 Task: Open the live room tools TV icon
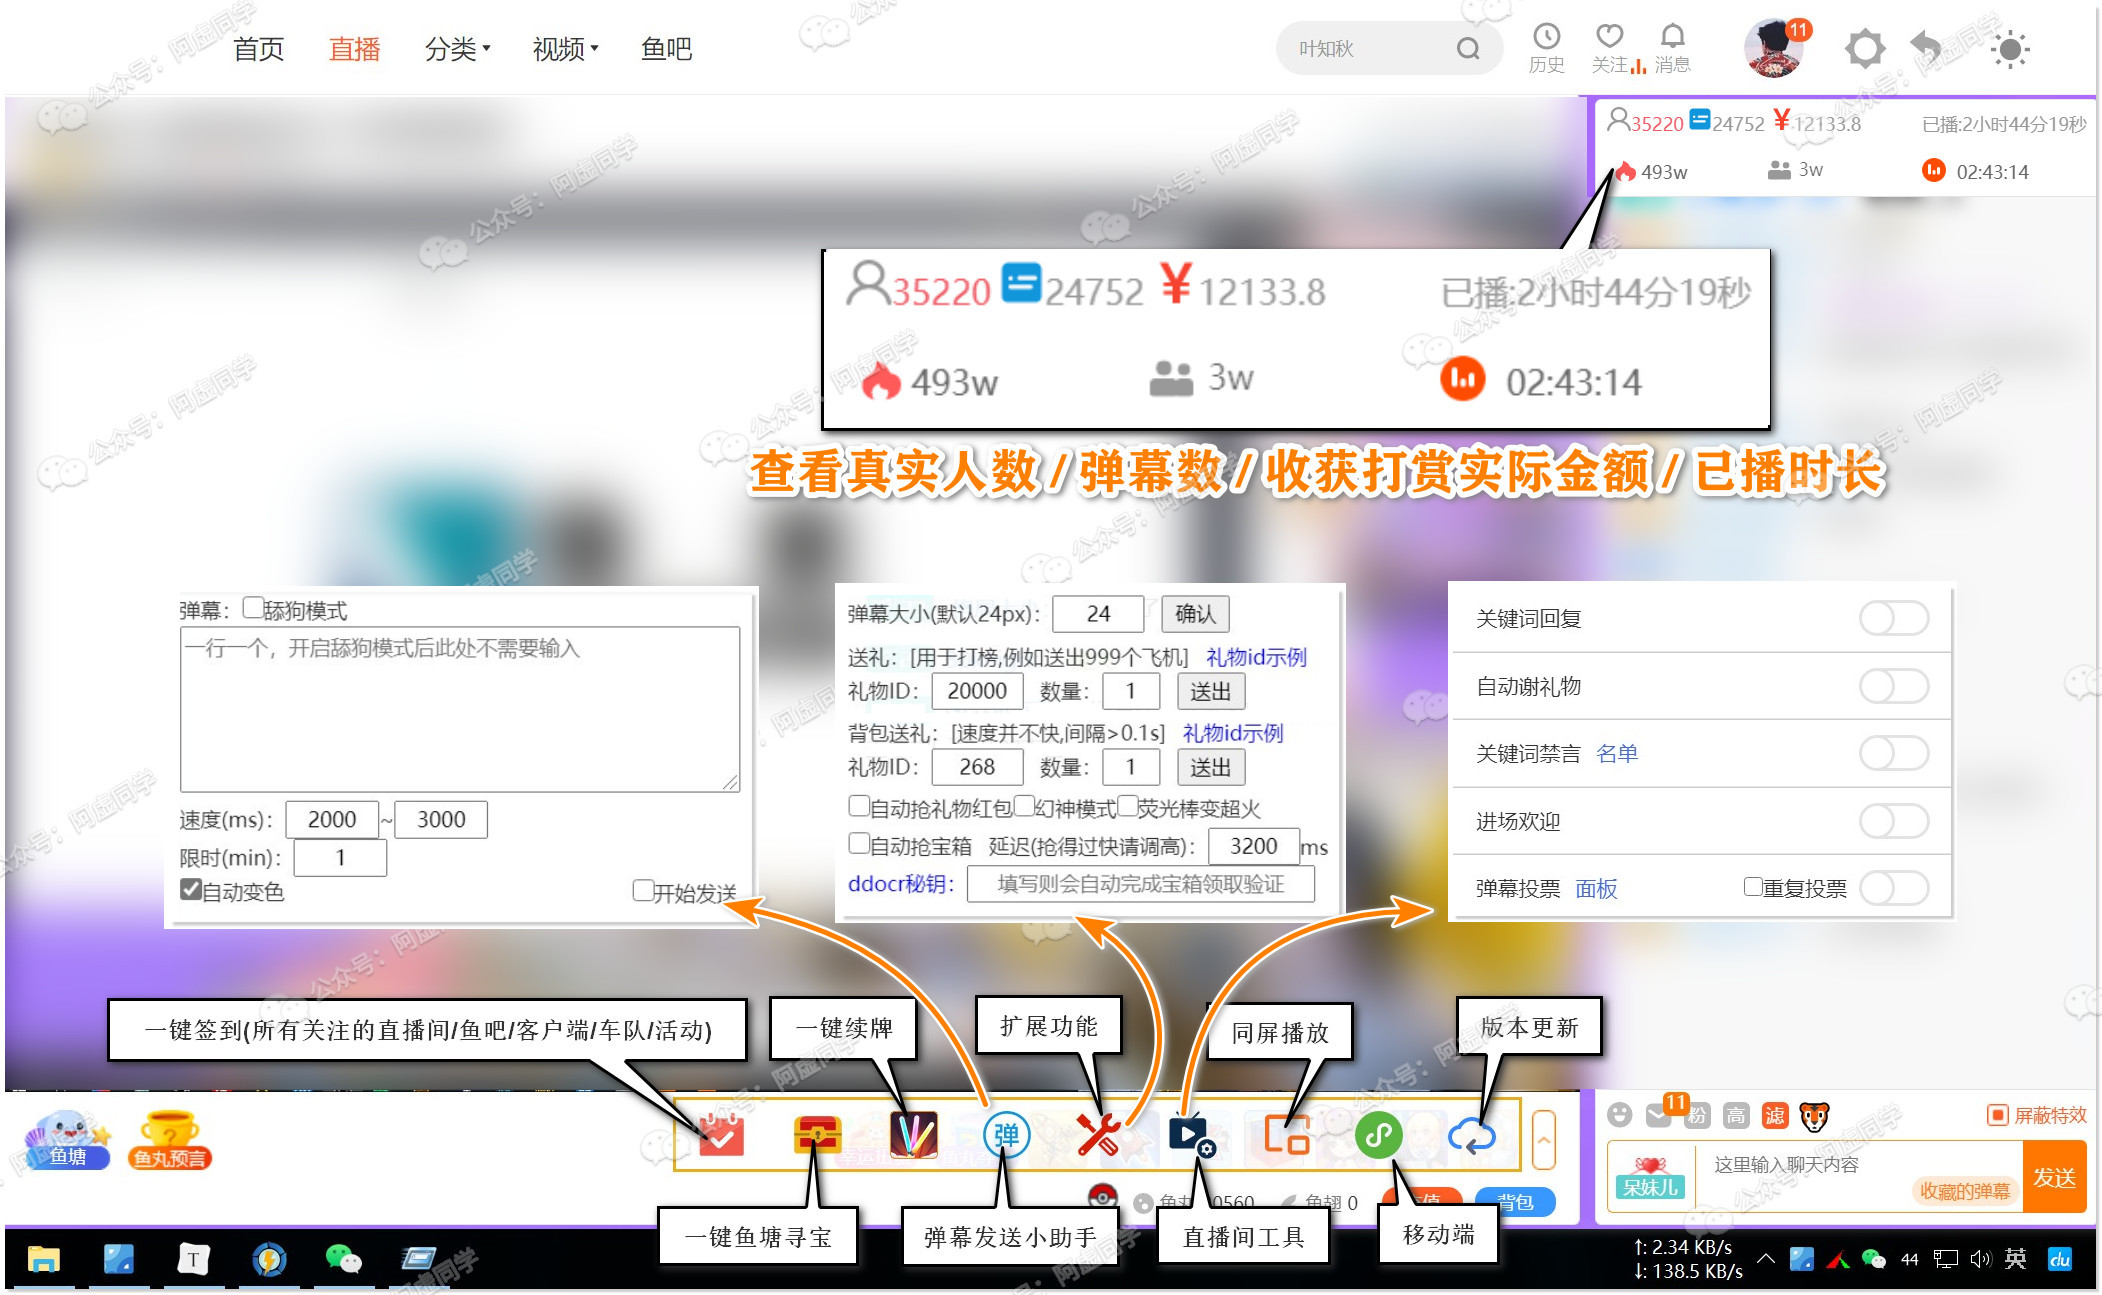[x=1190, y=1135]
